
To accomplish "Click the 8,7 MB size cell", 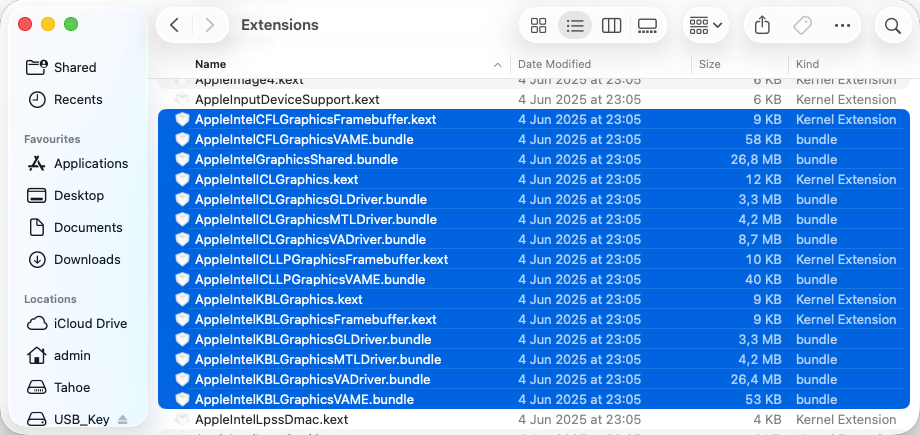I will [x=760, y=240].
